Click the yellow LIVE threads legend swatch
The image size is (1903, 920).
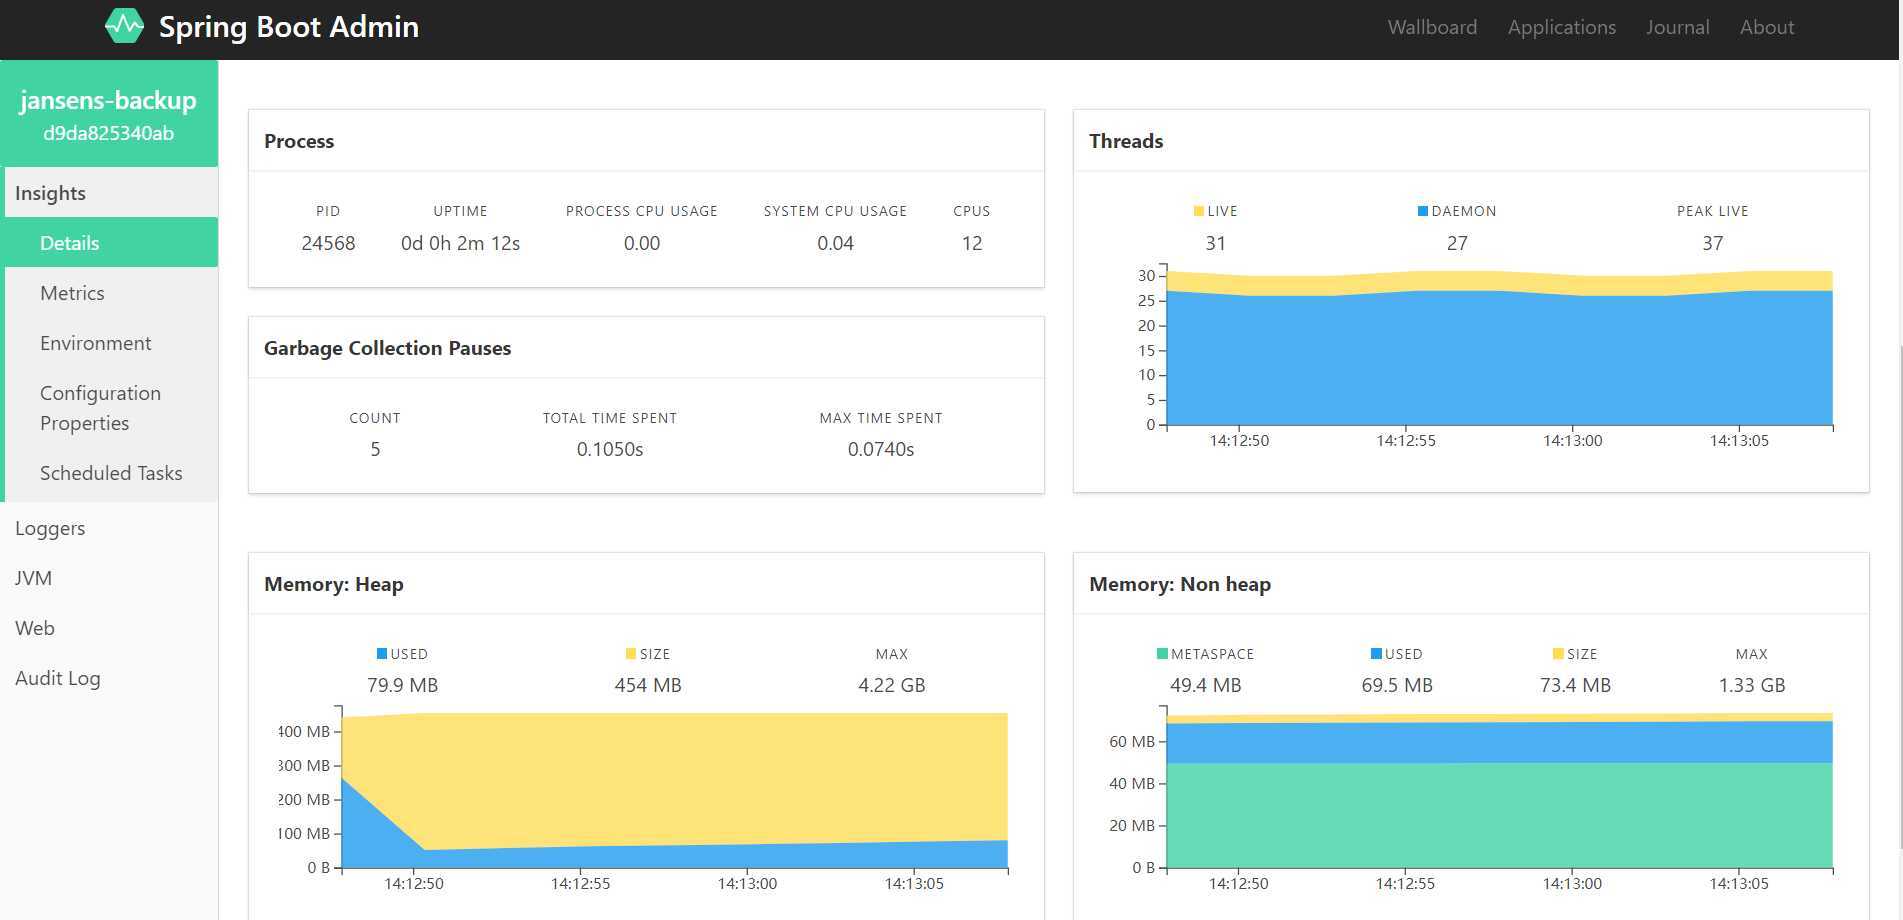[1198, 211]
